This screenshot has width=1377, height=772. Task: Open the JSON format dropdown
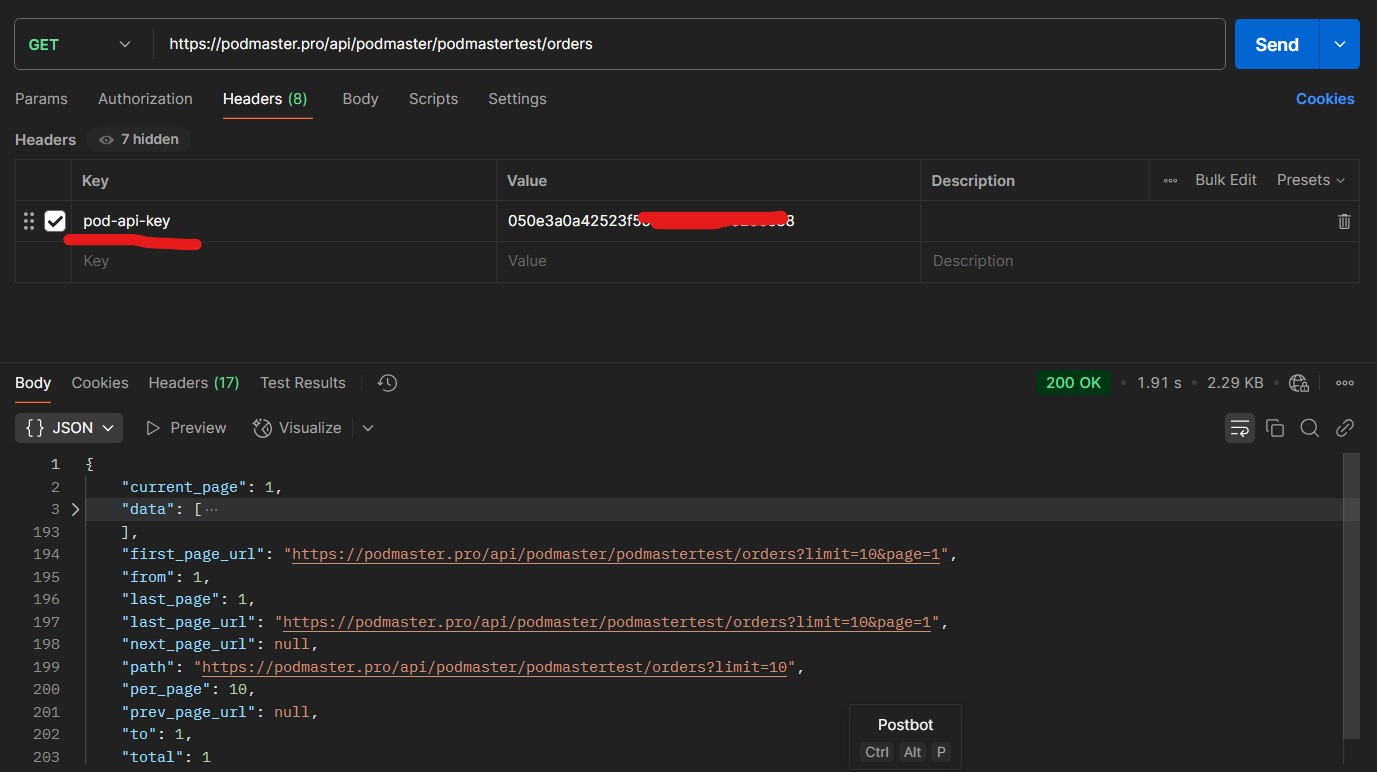tap(69, 428)
